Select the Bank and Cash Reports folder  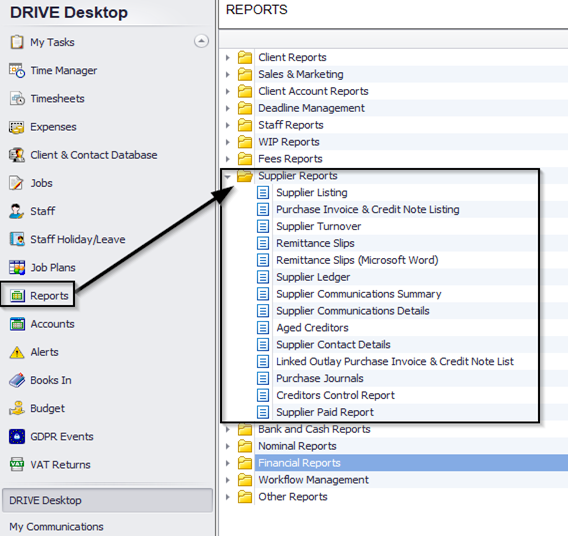click(314, 429)
